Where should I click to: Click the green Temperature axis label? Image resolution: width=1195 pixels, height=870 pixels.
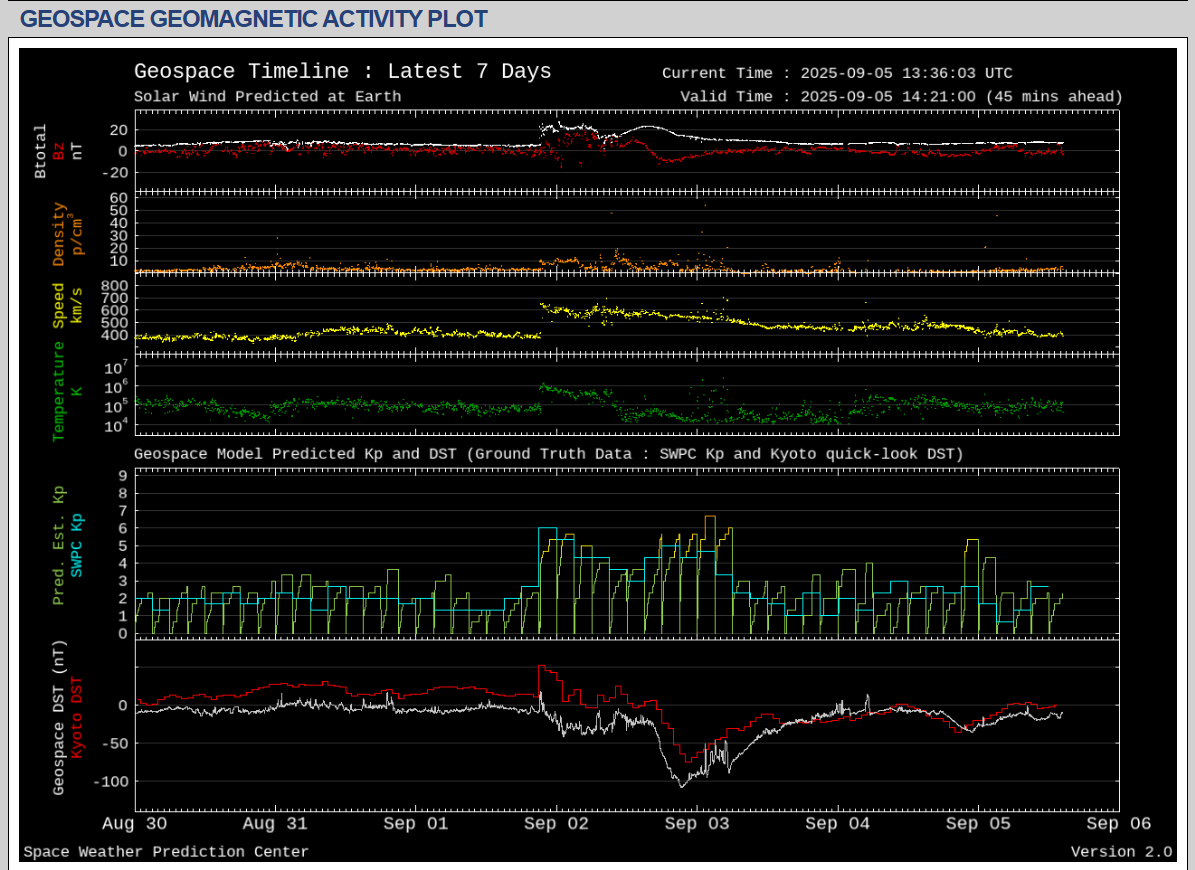[59, 390]
